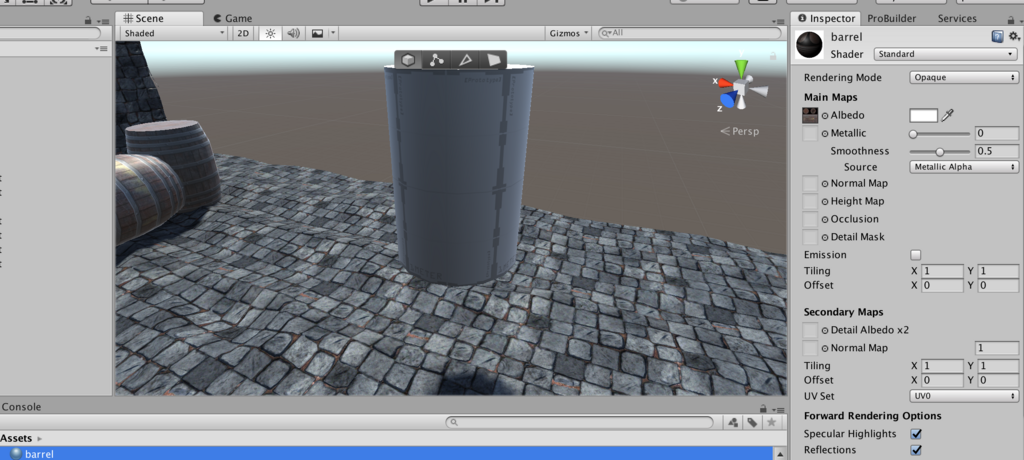Open Albedo white color swatch
This screenshot has width=1024, height=460.
923,116
